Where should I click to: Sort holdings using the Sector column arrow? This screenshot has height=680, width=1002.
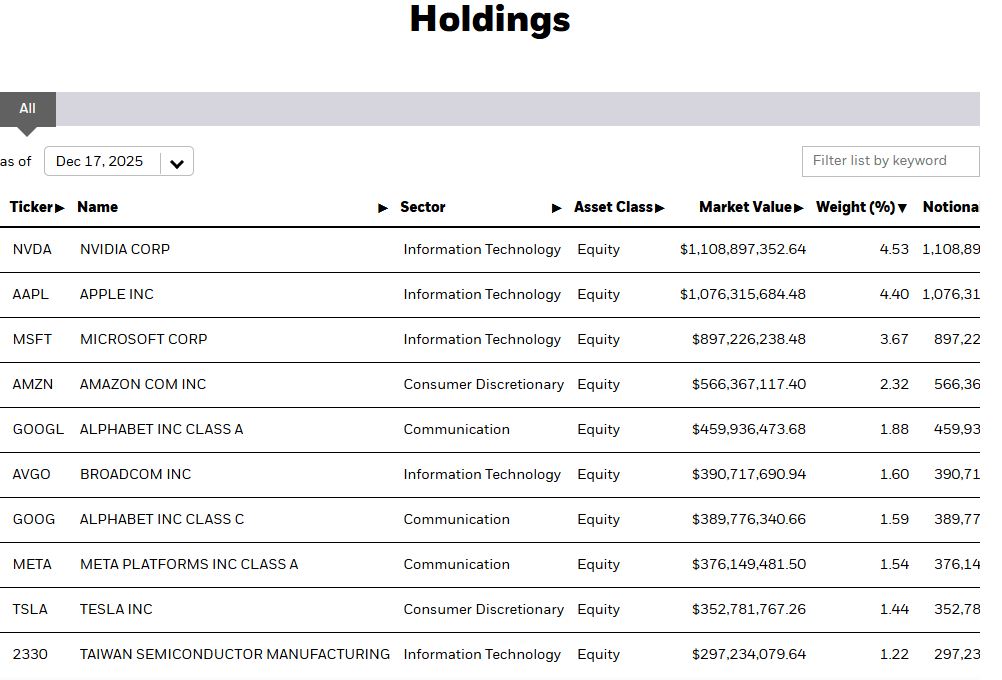[557, 208]
